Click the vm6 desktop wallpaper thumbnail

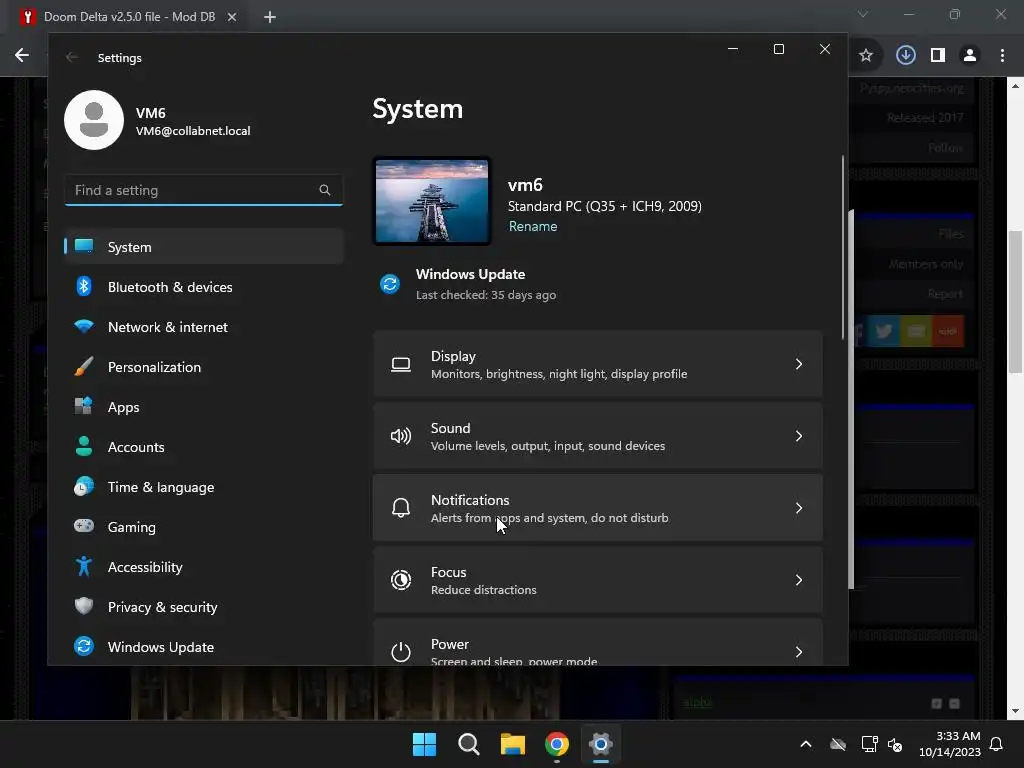[x=432, y=201]
